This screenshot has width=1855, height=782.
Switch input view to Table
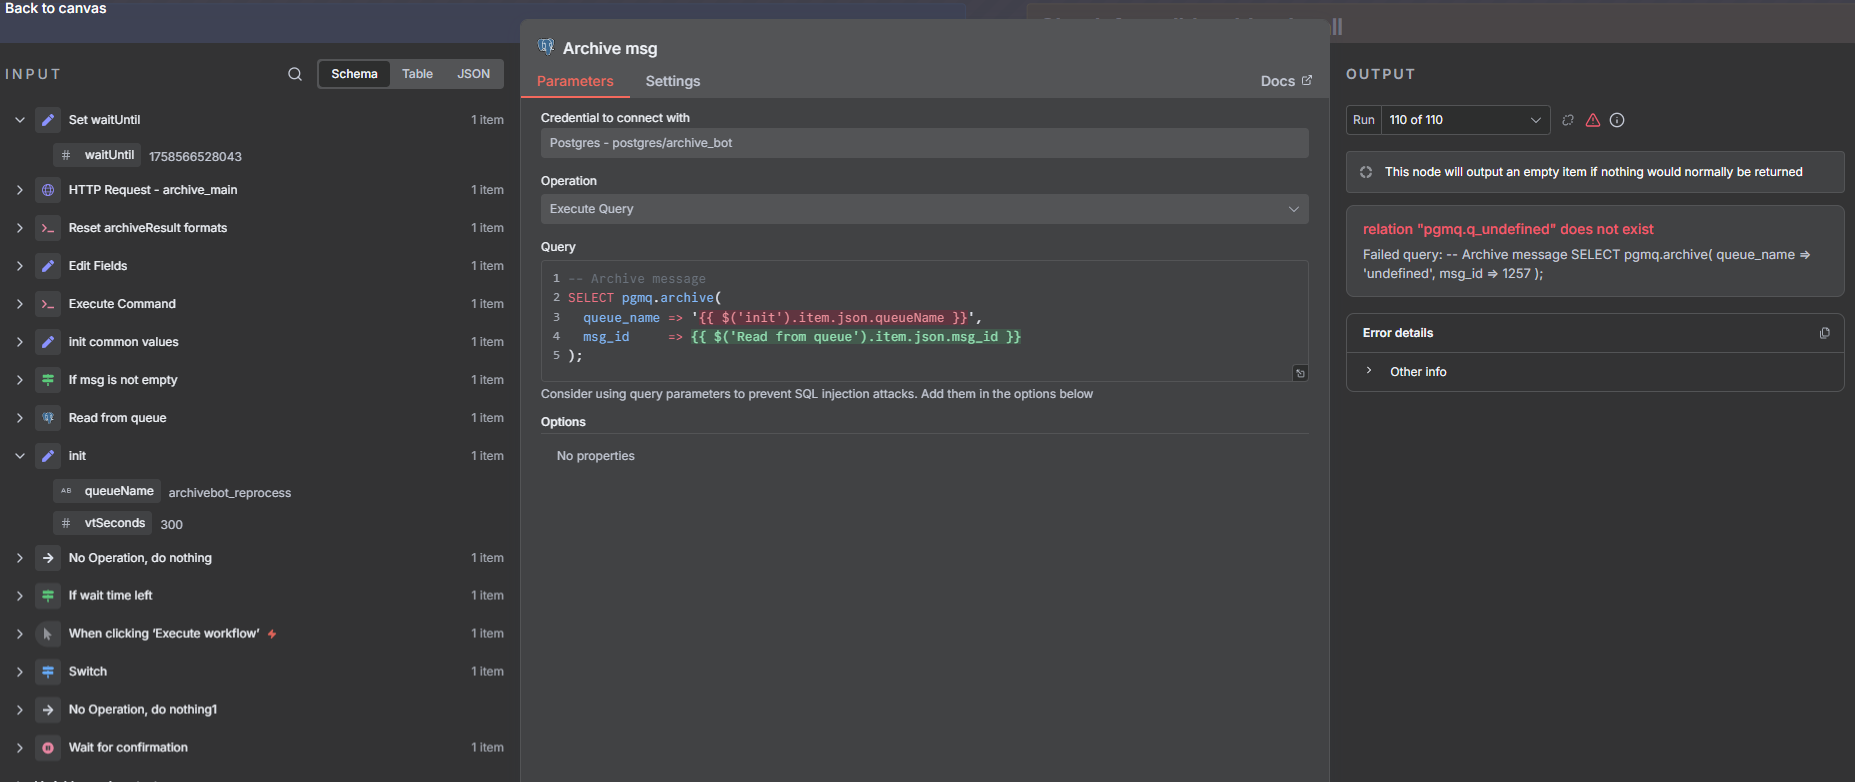[x=417, y=74]
